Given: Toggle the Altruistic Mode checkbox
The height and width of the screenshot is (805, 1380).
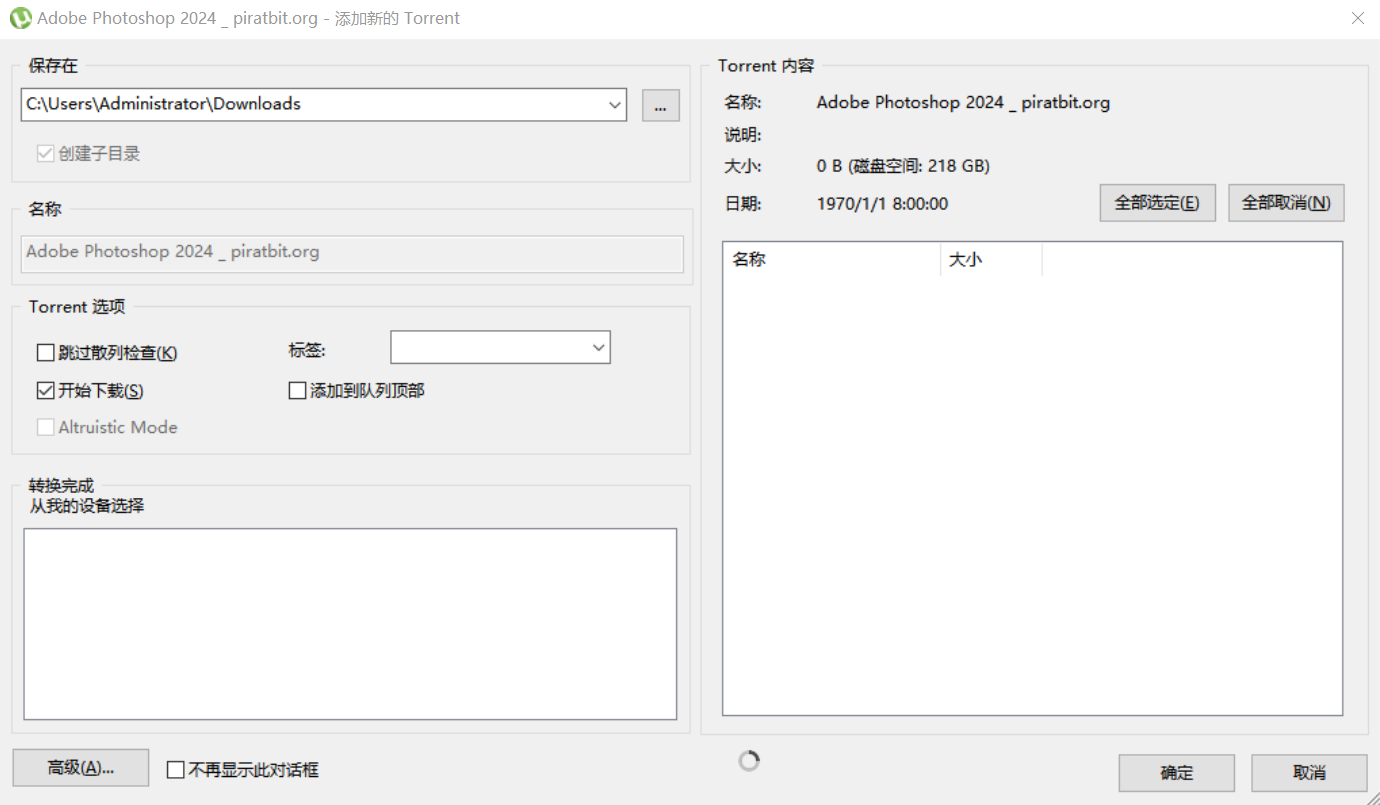Looking at the screenshot, I should click(x=45, y=427).
